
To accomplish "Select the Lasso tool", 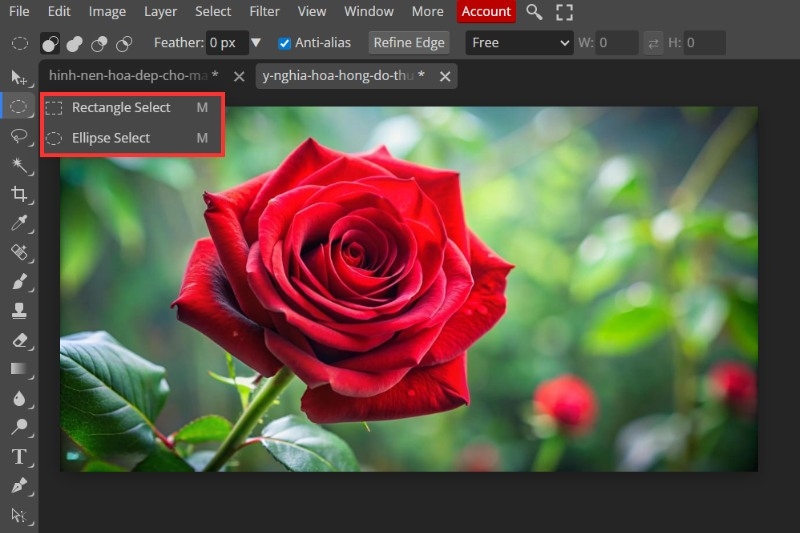I will (19, 136).
